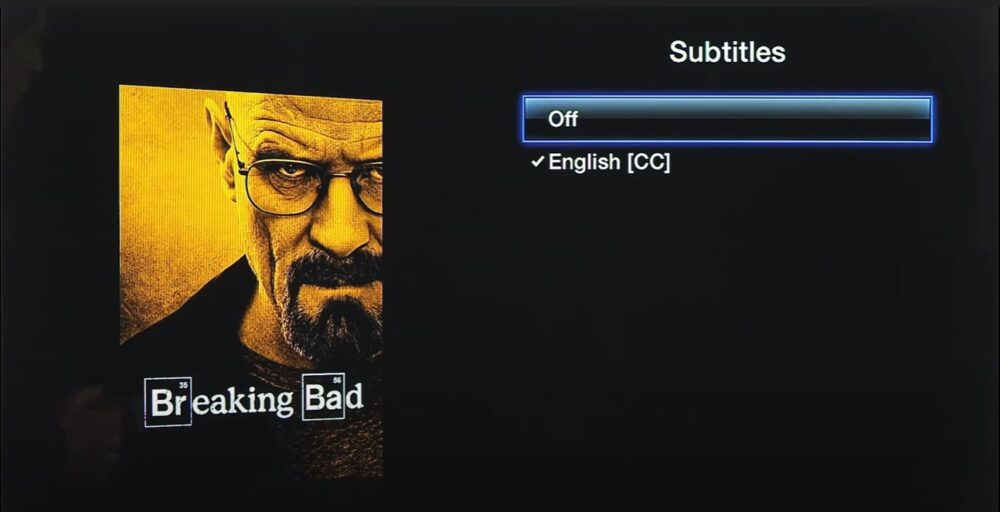Screen dimensions: 1000x512
Task: Click the goatee on the poster face
Action: pyautogui.click(x=328, y=306)
